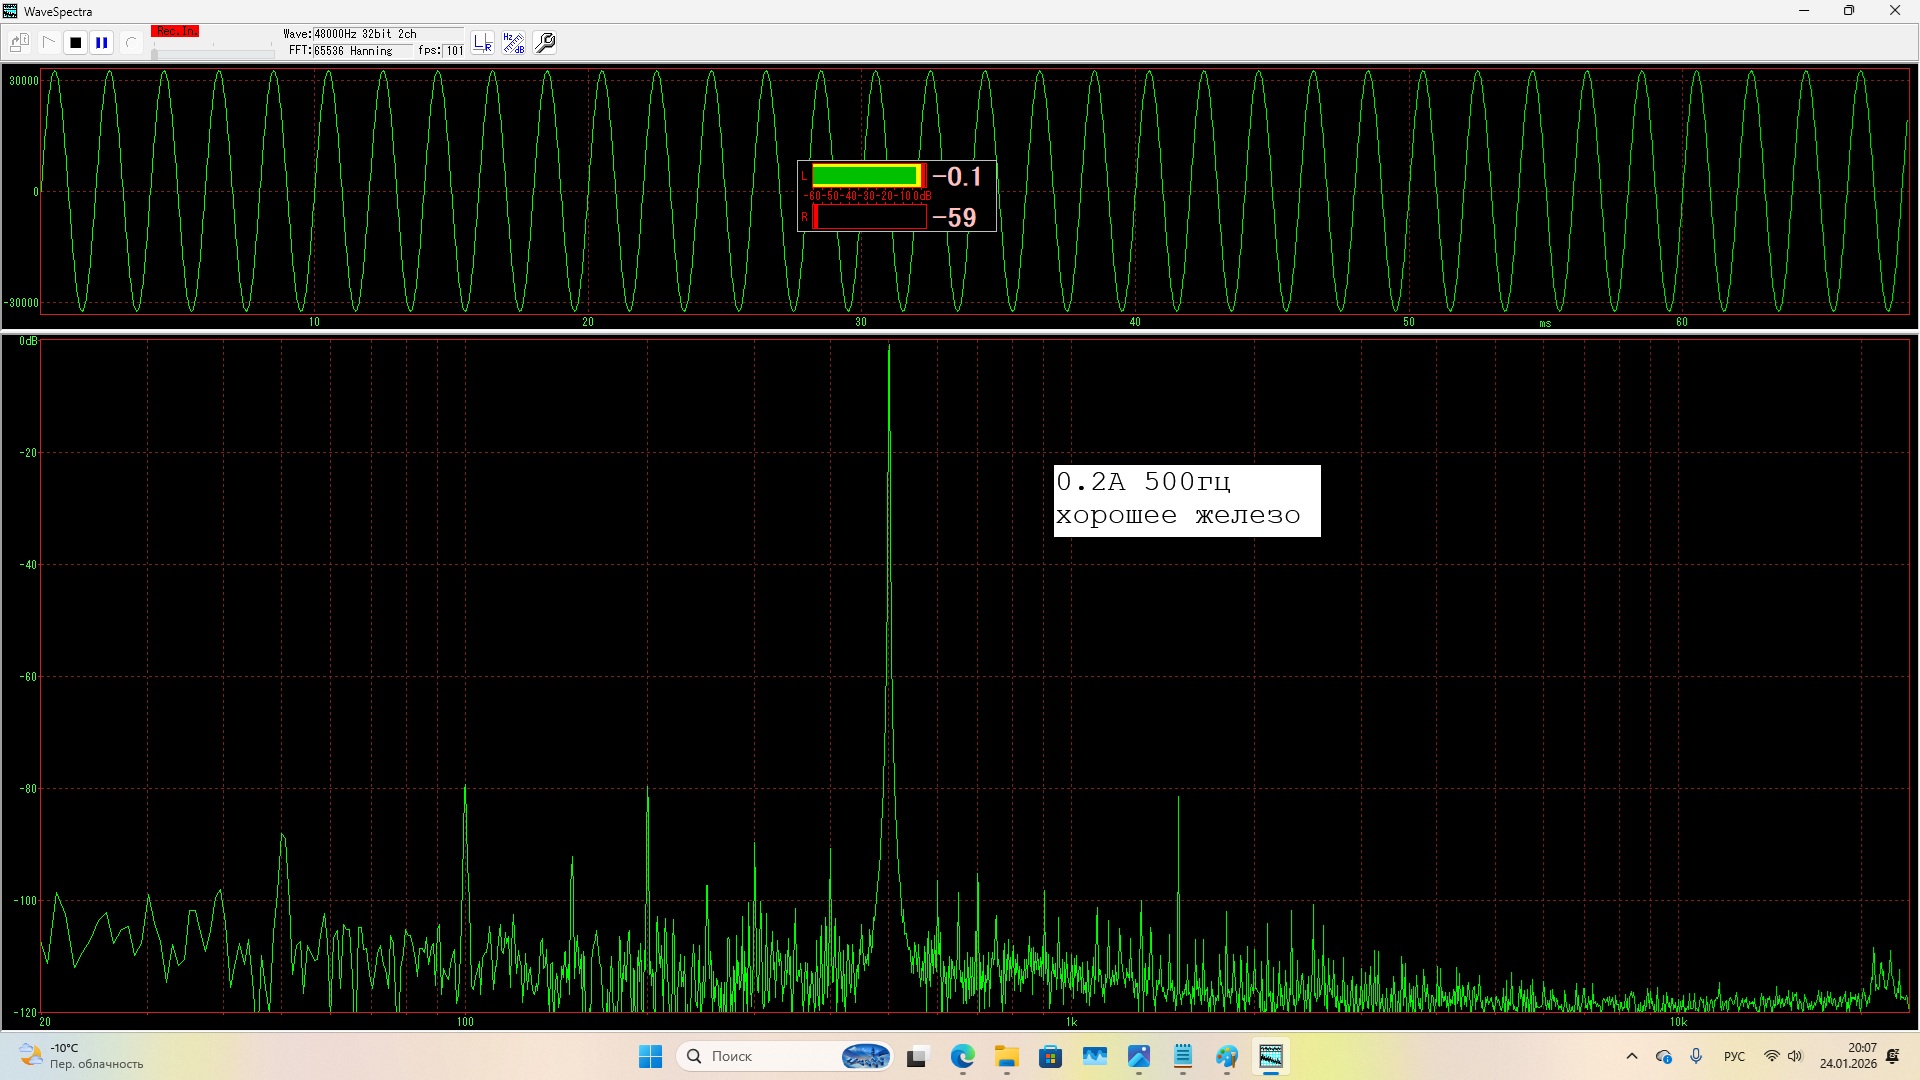
Task: Click the loop/repeat playback icon
Action: (130, 43)
